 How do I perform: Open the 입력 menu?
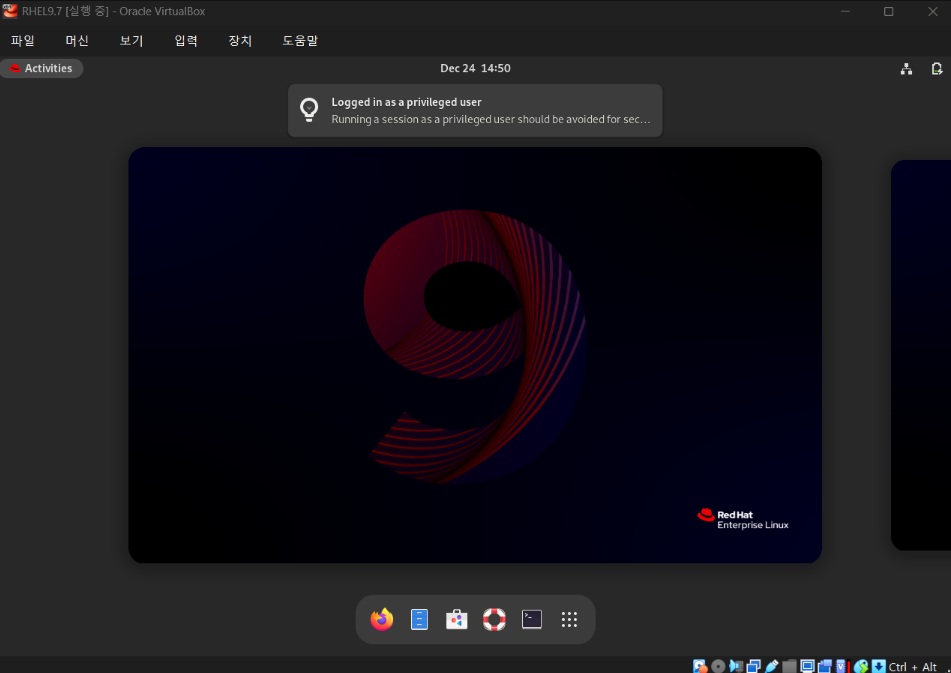click(186, 41)
